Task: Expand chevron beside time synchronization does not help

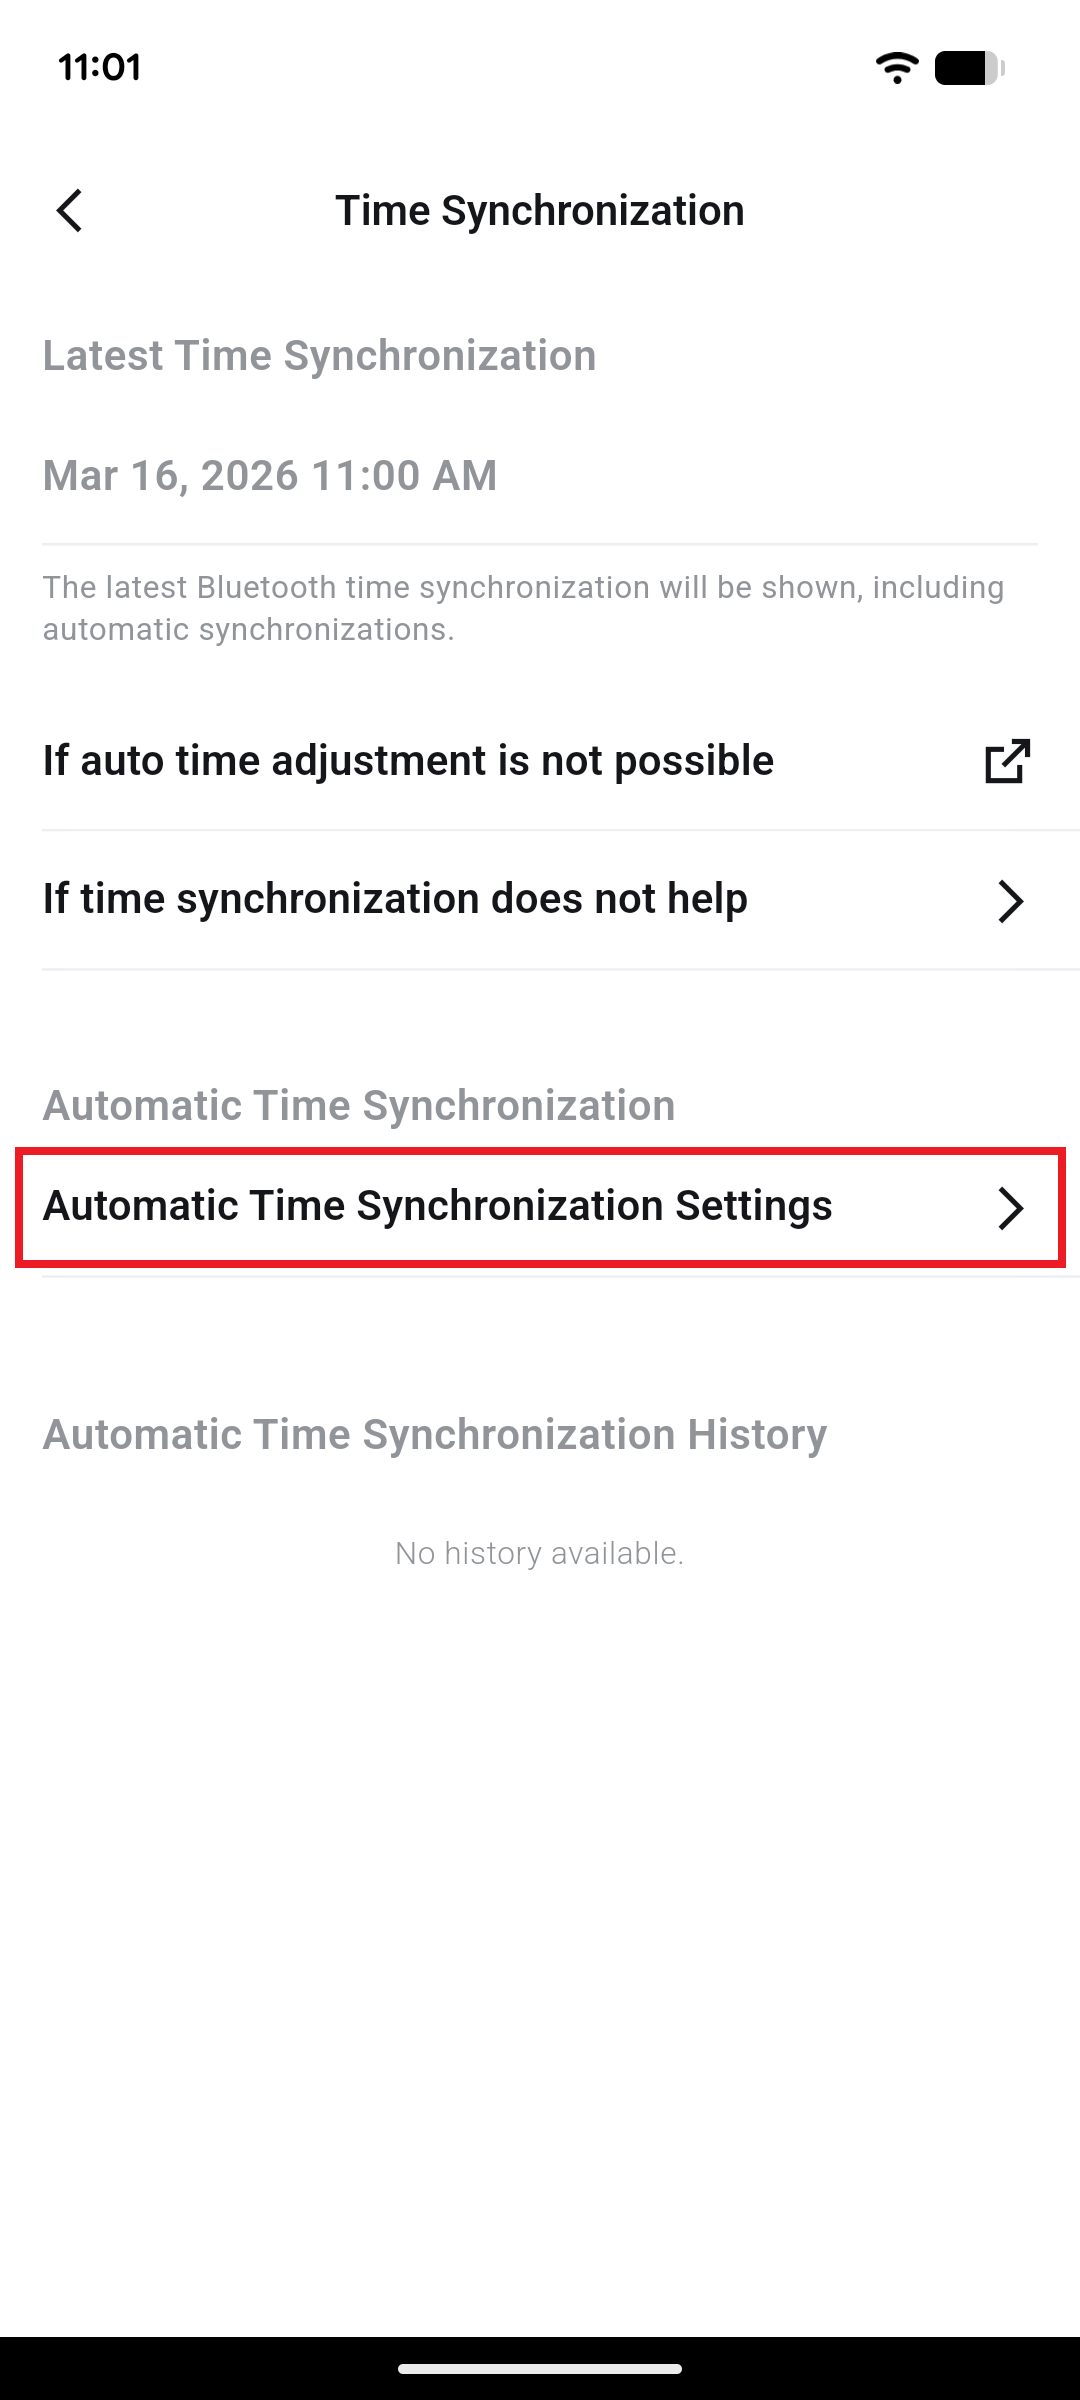Action: click(1010, 901)
